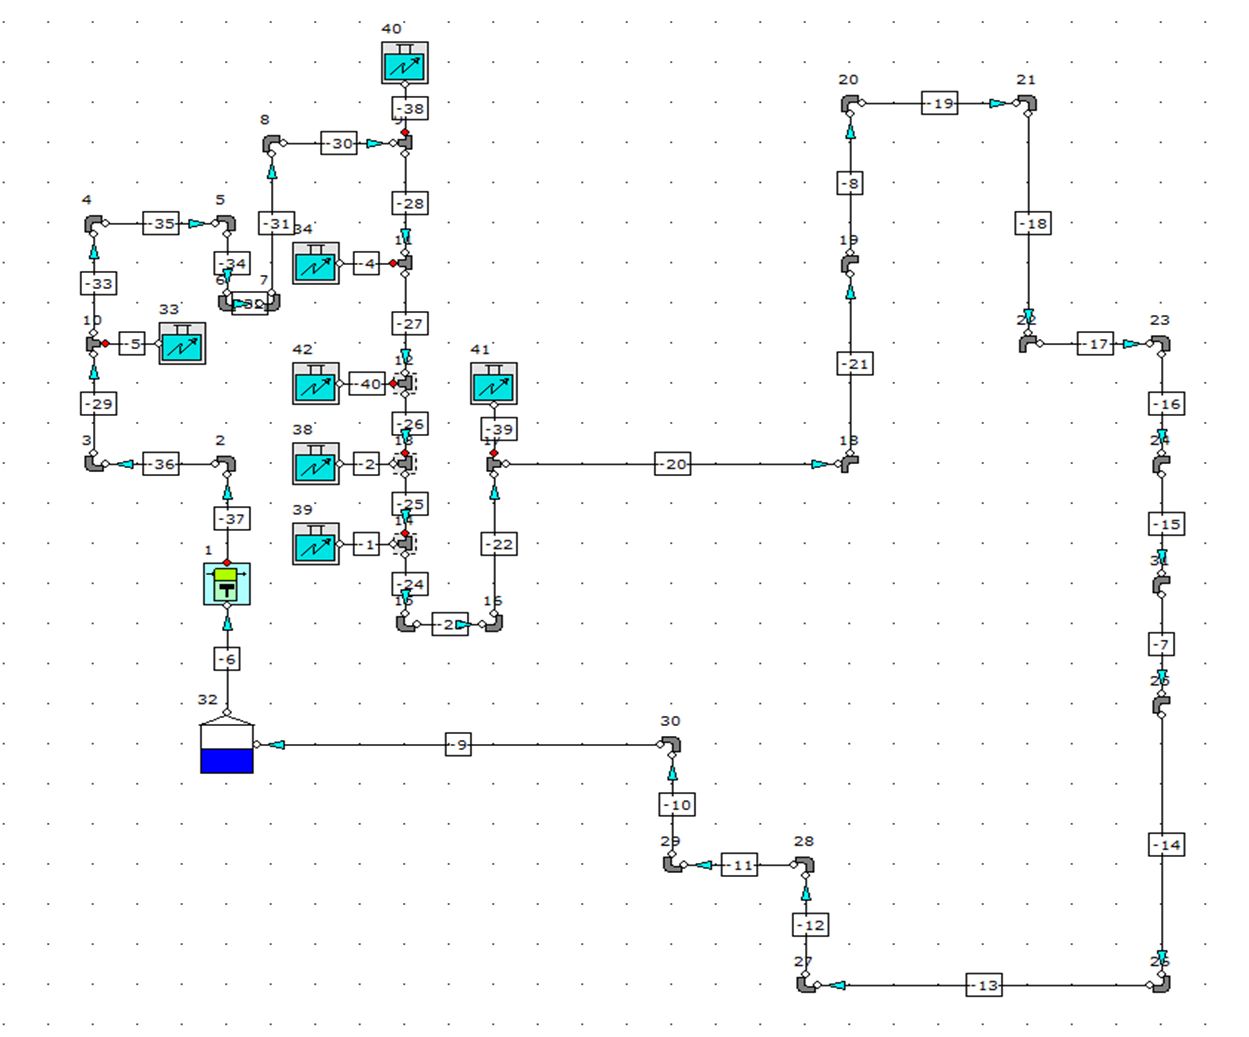Select the tee junction at node 10
This screenshot has height=1037, width=1249.
94,343
